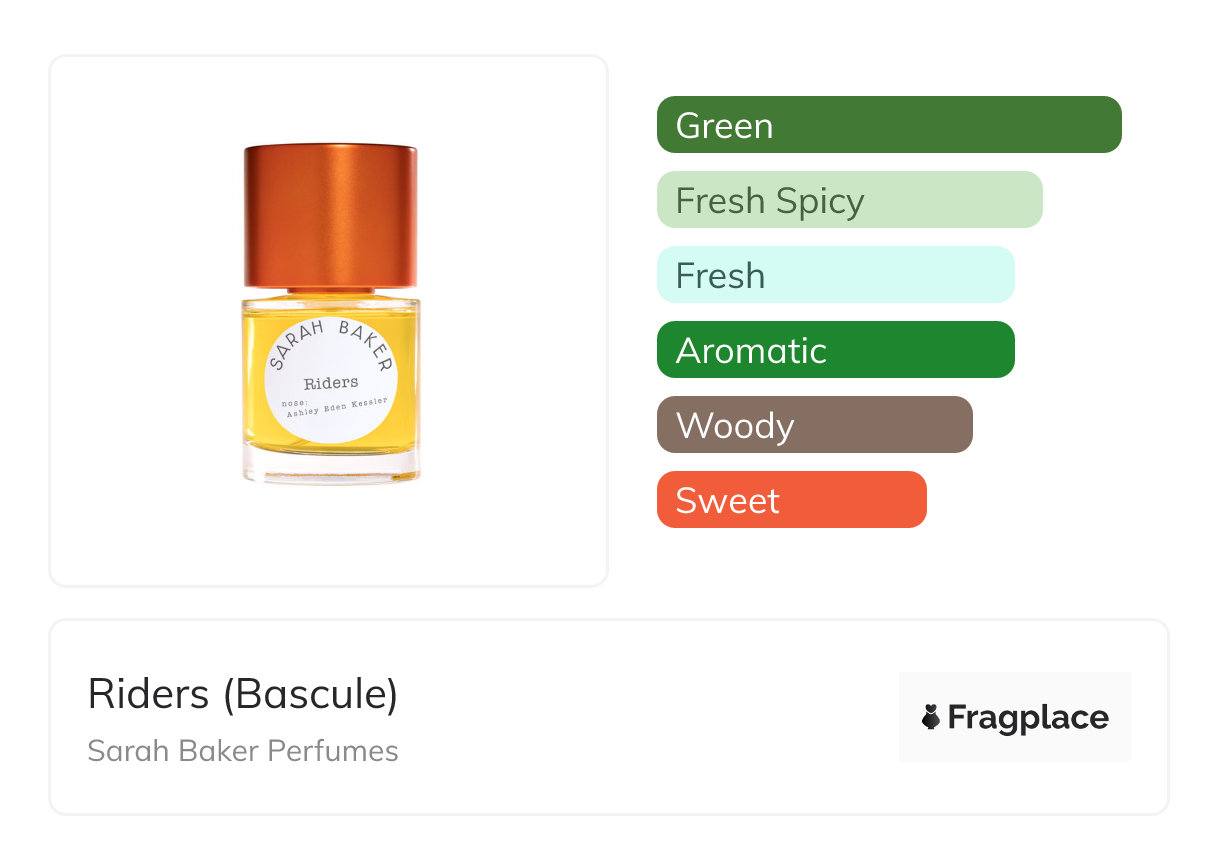Image resolution: width=1218 pixels, height=864 pixels.
Task: Click the Aromatic label text
Action: click(751, 351)
